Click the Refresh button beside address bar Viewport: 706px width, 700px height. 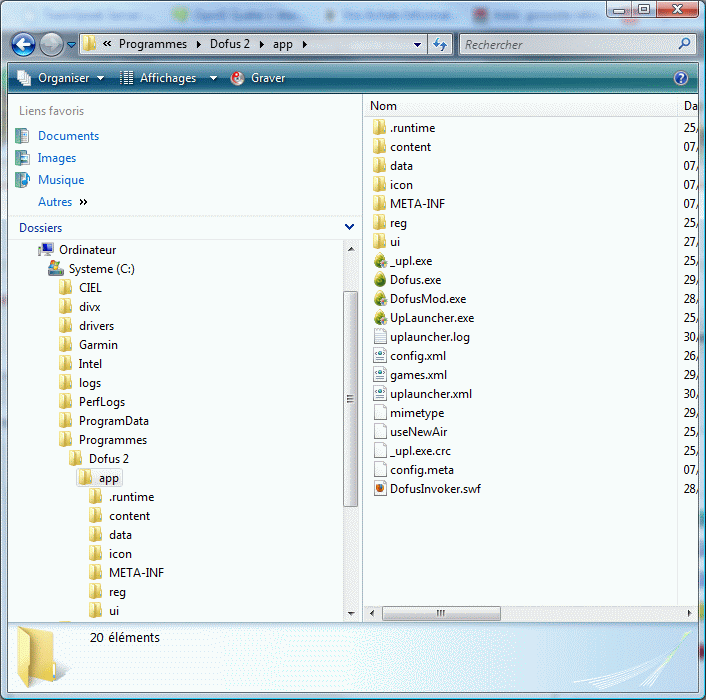pos(440,44)
